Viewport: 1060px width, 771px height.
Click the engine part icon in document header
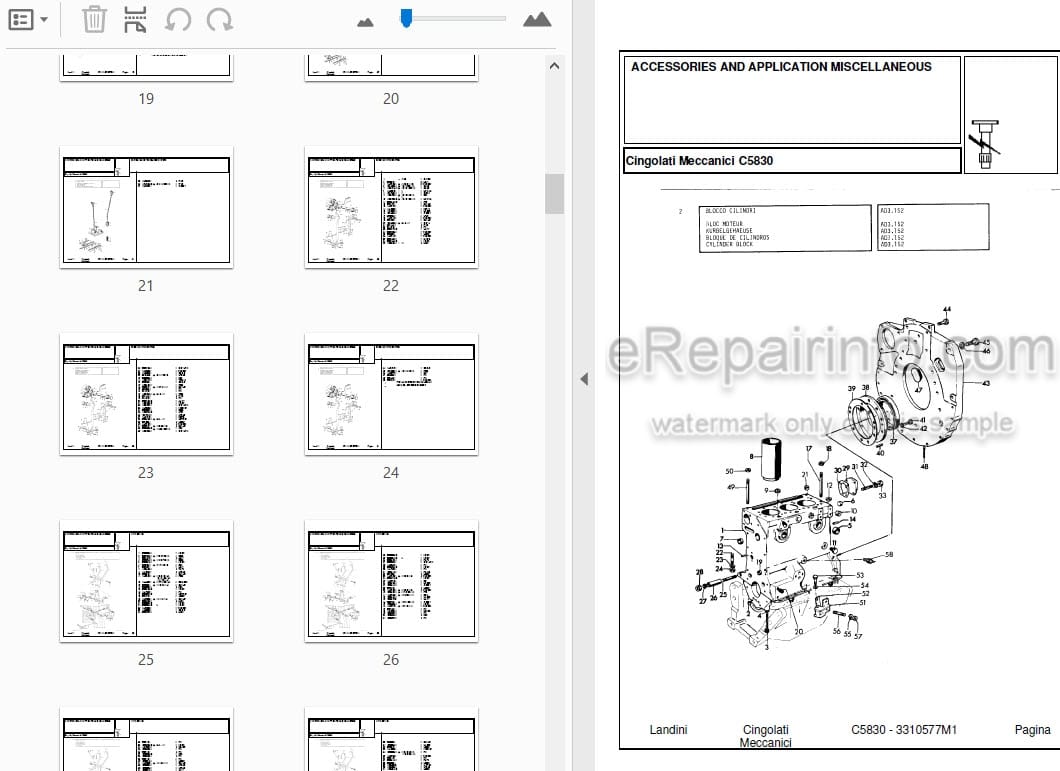pyautogui.click(x=985, y=144)
